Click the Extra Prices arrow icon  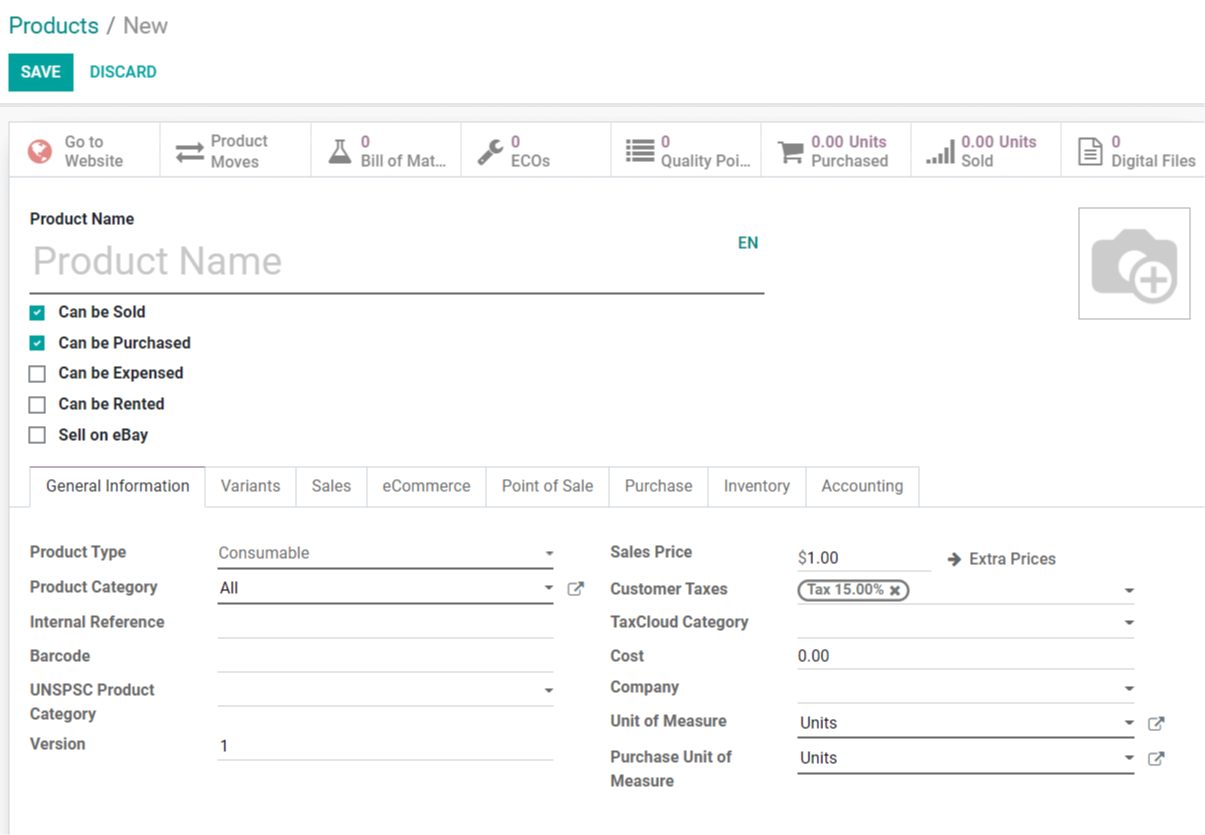pyautogui.click(x=954, y=559)
